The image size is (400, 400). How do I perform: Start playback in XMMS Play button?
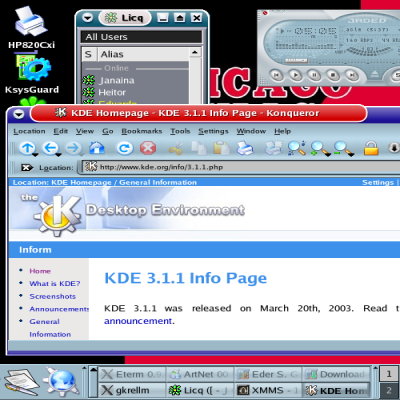click(295, 75)
